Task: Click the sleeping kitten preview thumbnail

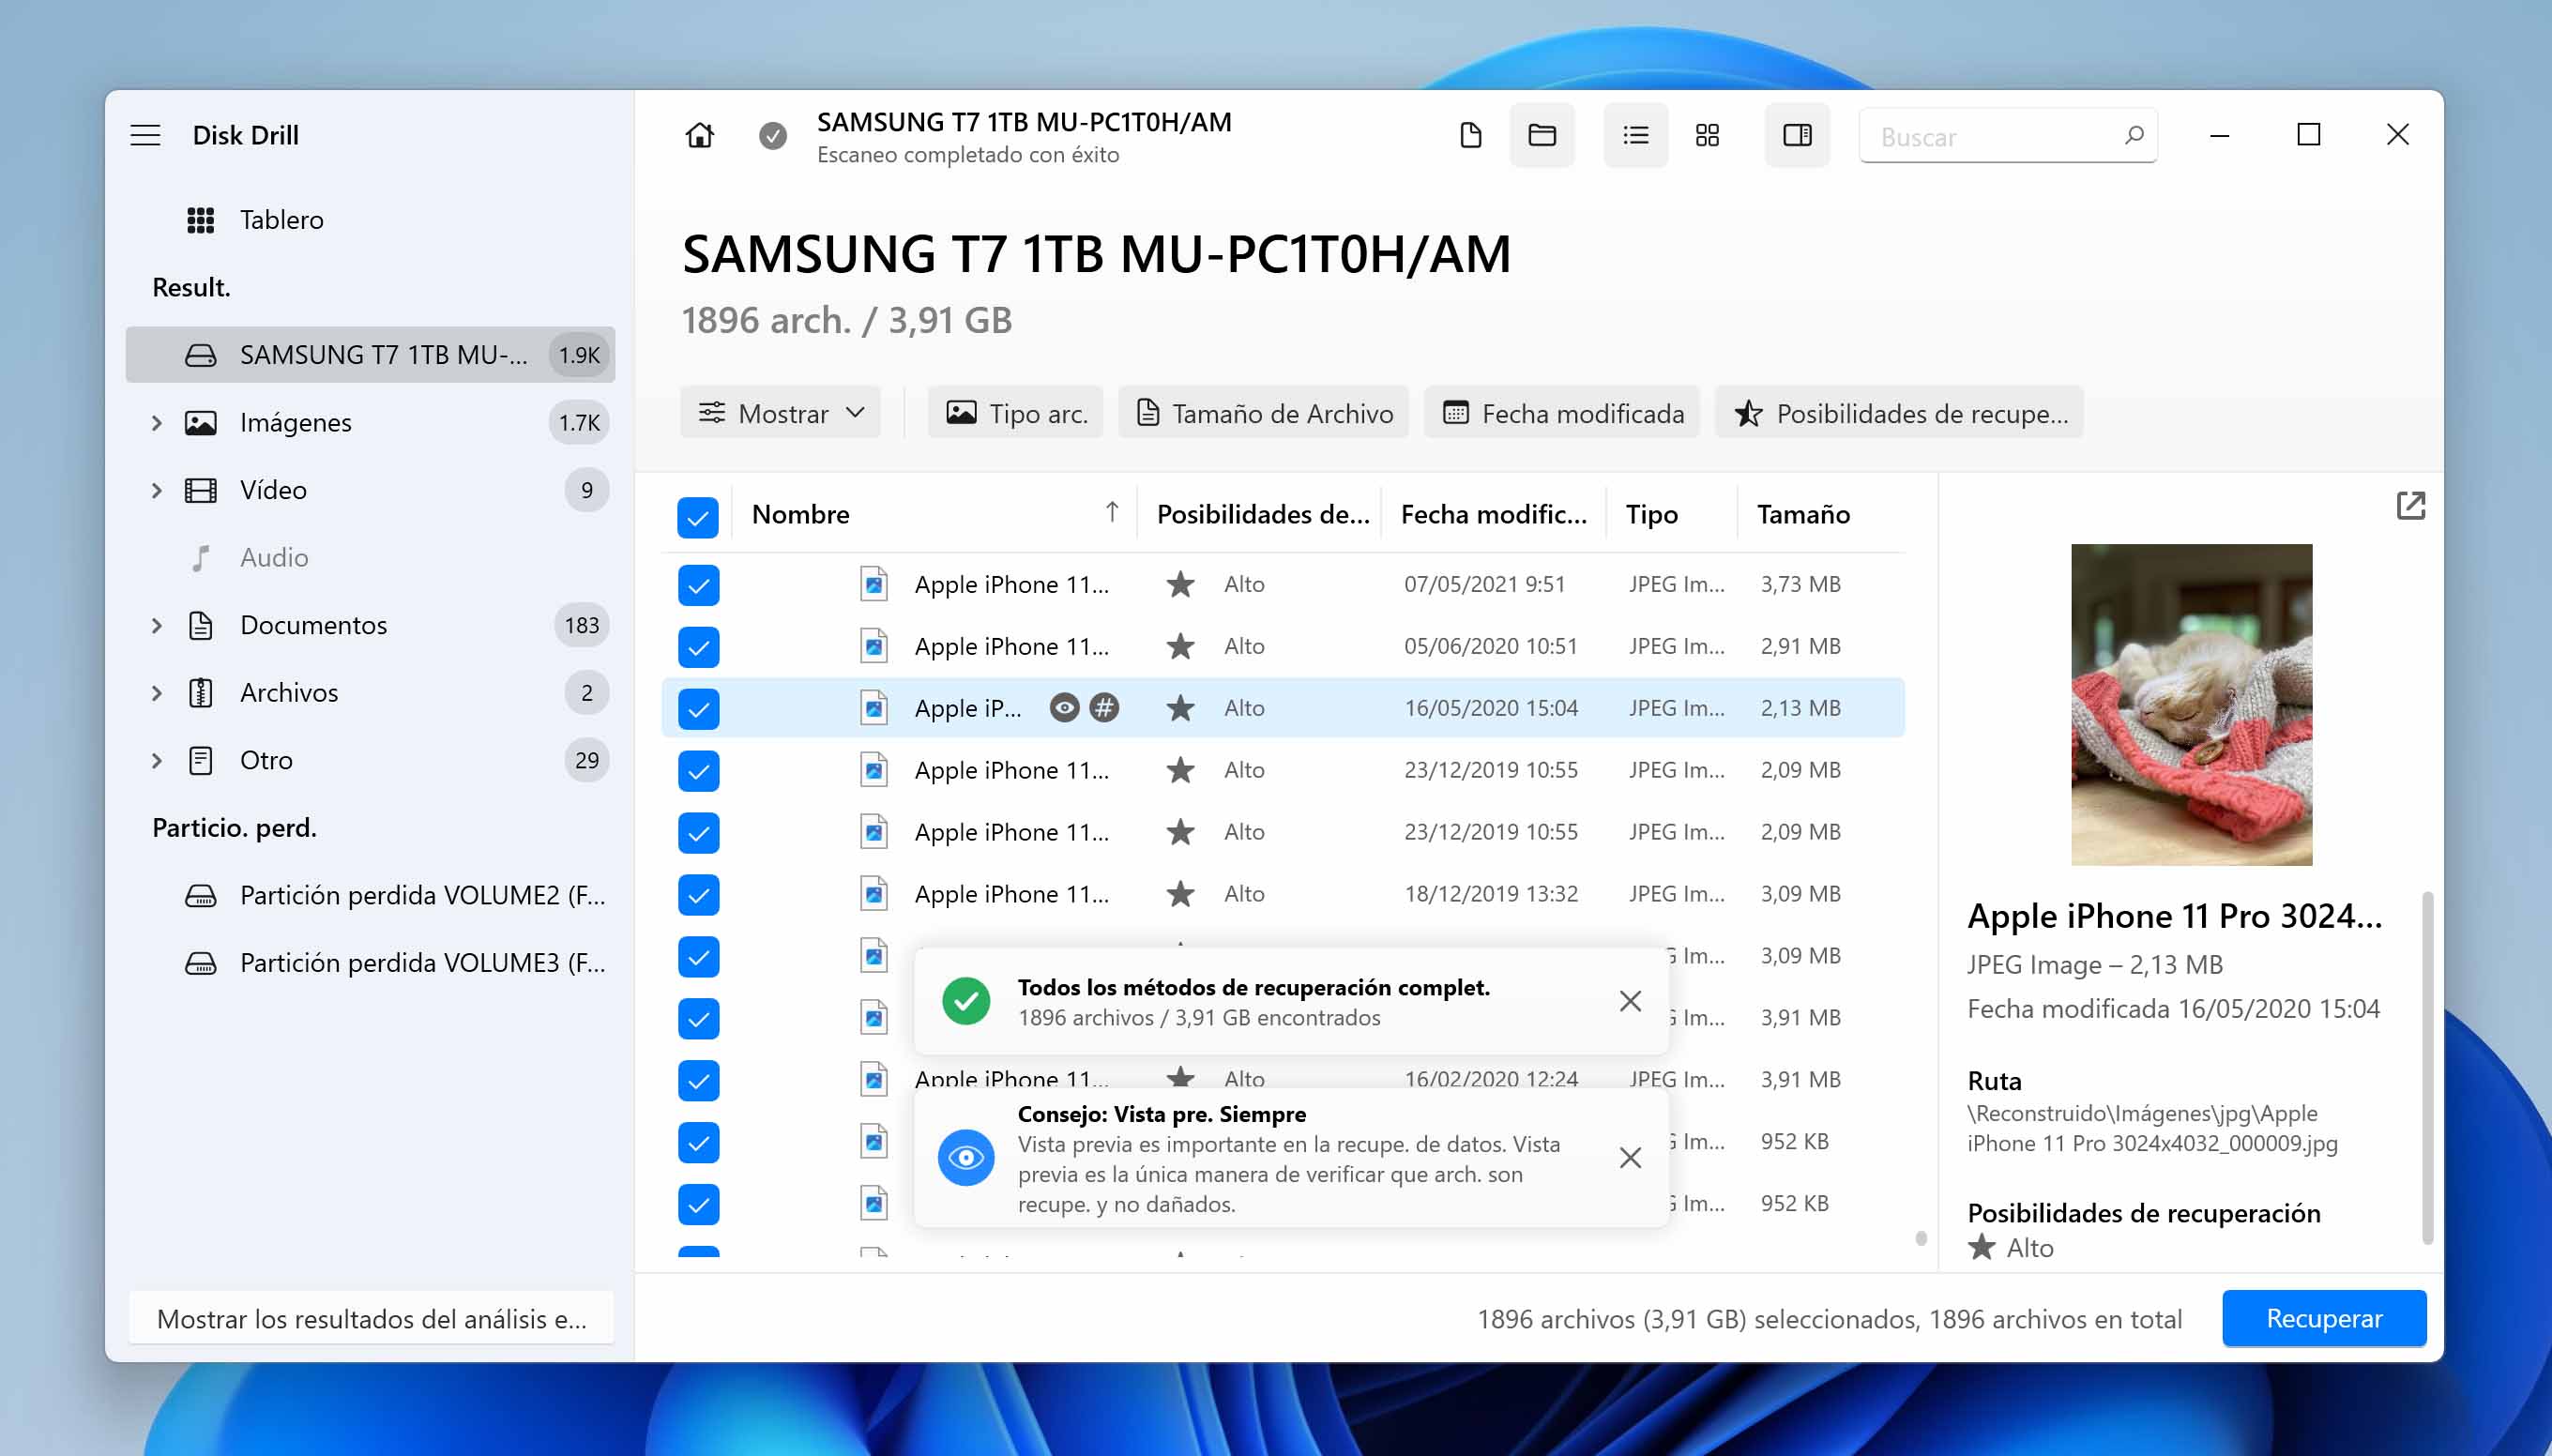Action: (x=2191, y=705)
